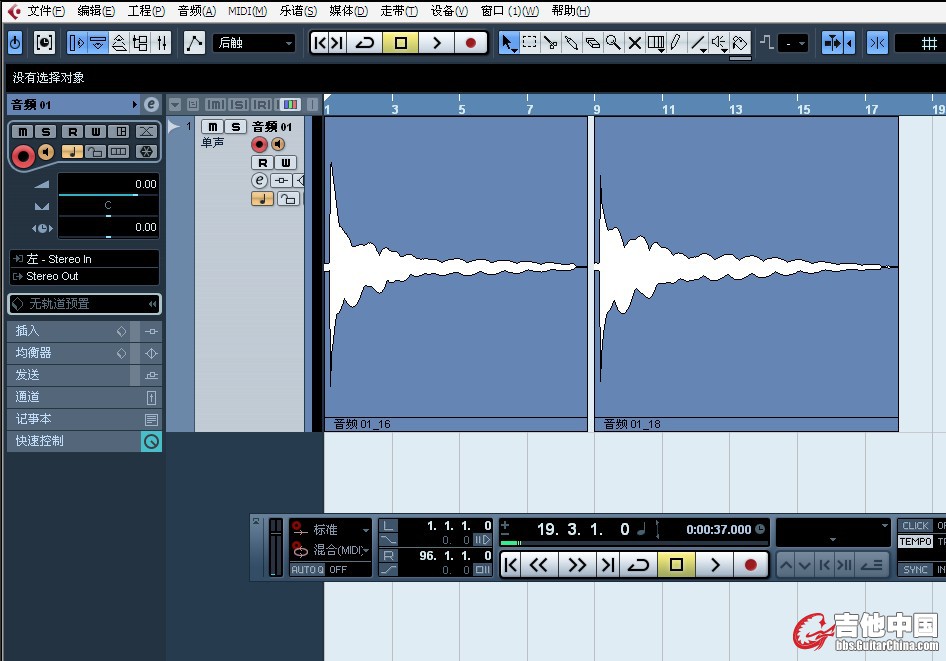Open the 无轨道预置 track preset selector
Screen dimensions: 946x661
[84, 304]
